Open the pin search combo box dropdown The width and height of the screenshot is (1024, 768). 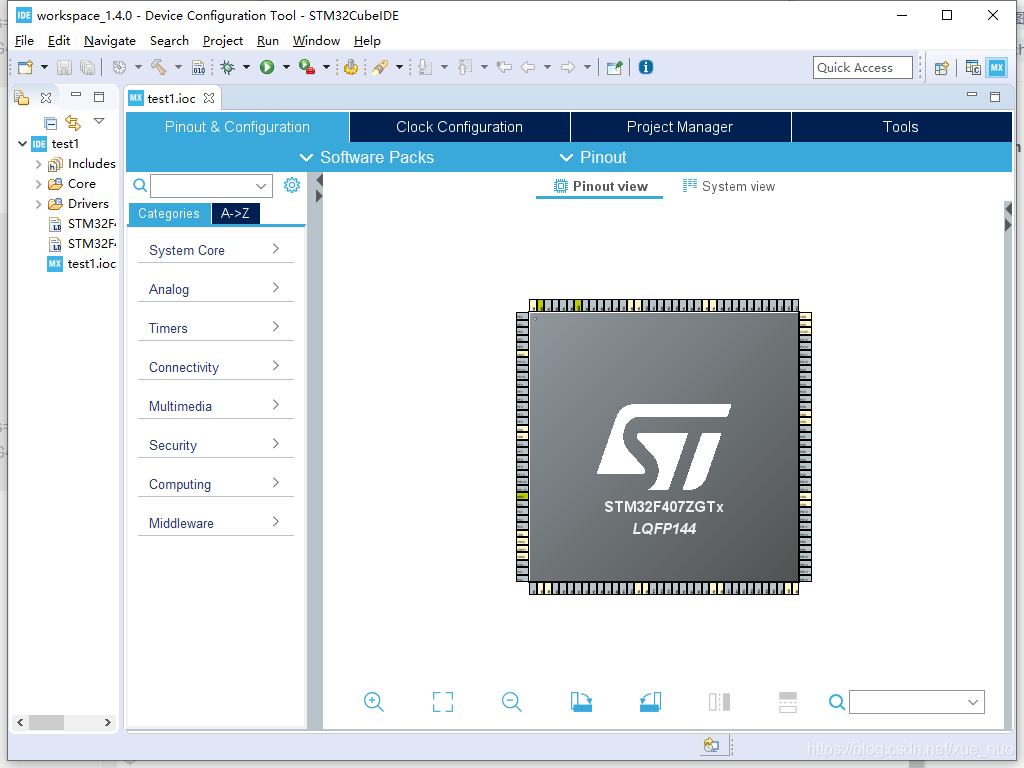[x=973, y=702]
